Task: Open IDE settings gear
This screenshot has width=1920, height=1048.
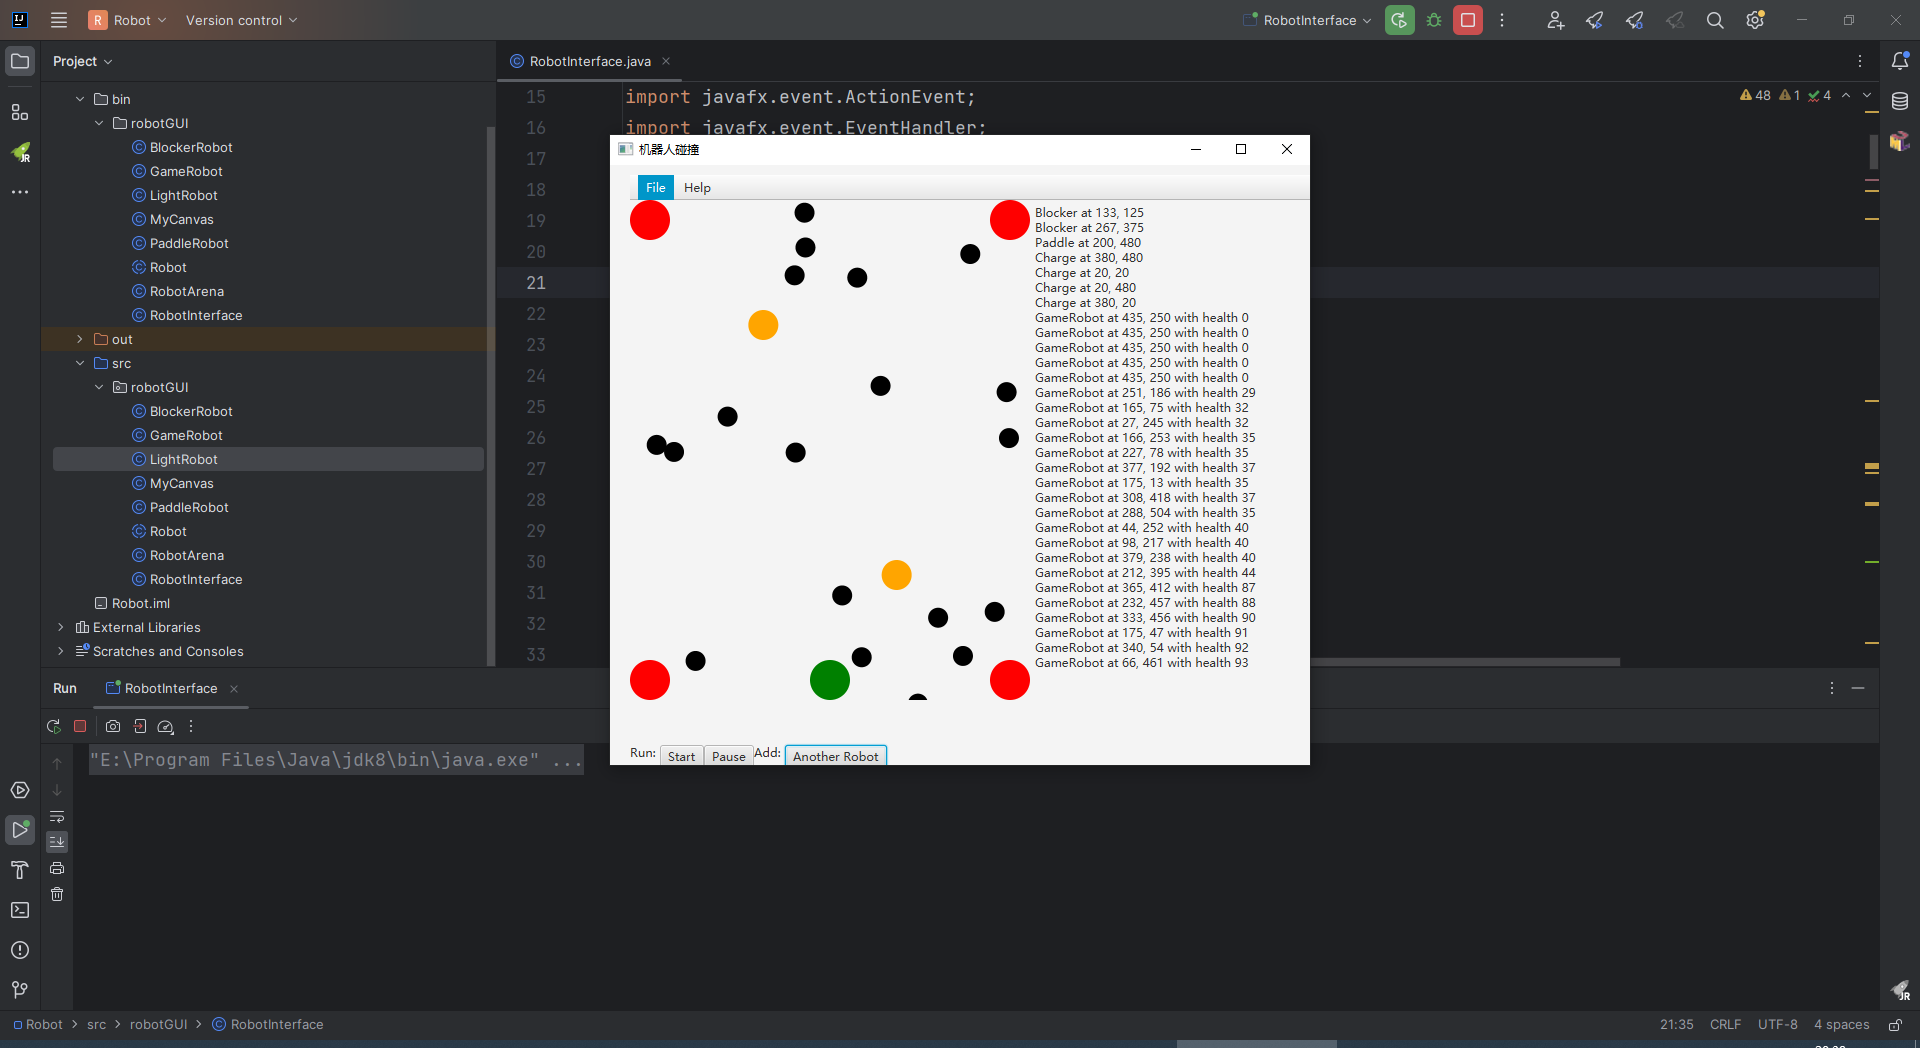Action: pos(1755,20)
